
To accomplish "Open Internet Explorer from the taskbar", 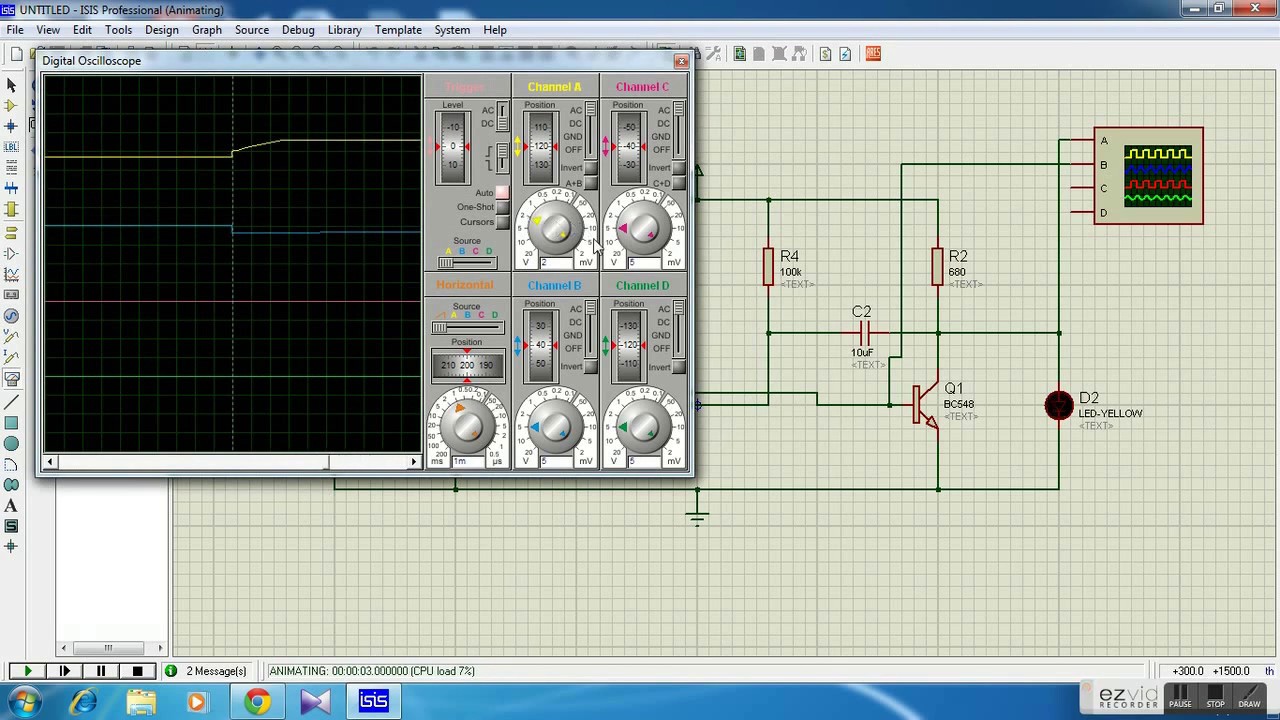I will click(x=84, y=702).
